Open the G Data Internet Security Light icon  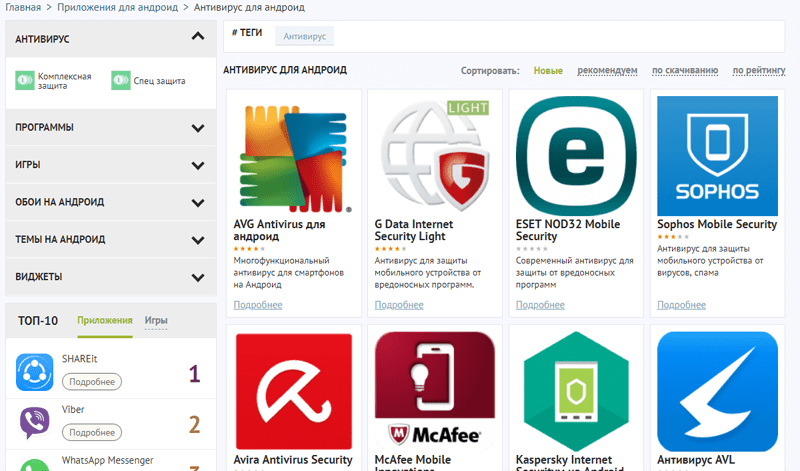point(435,156)
